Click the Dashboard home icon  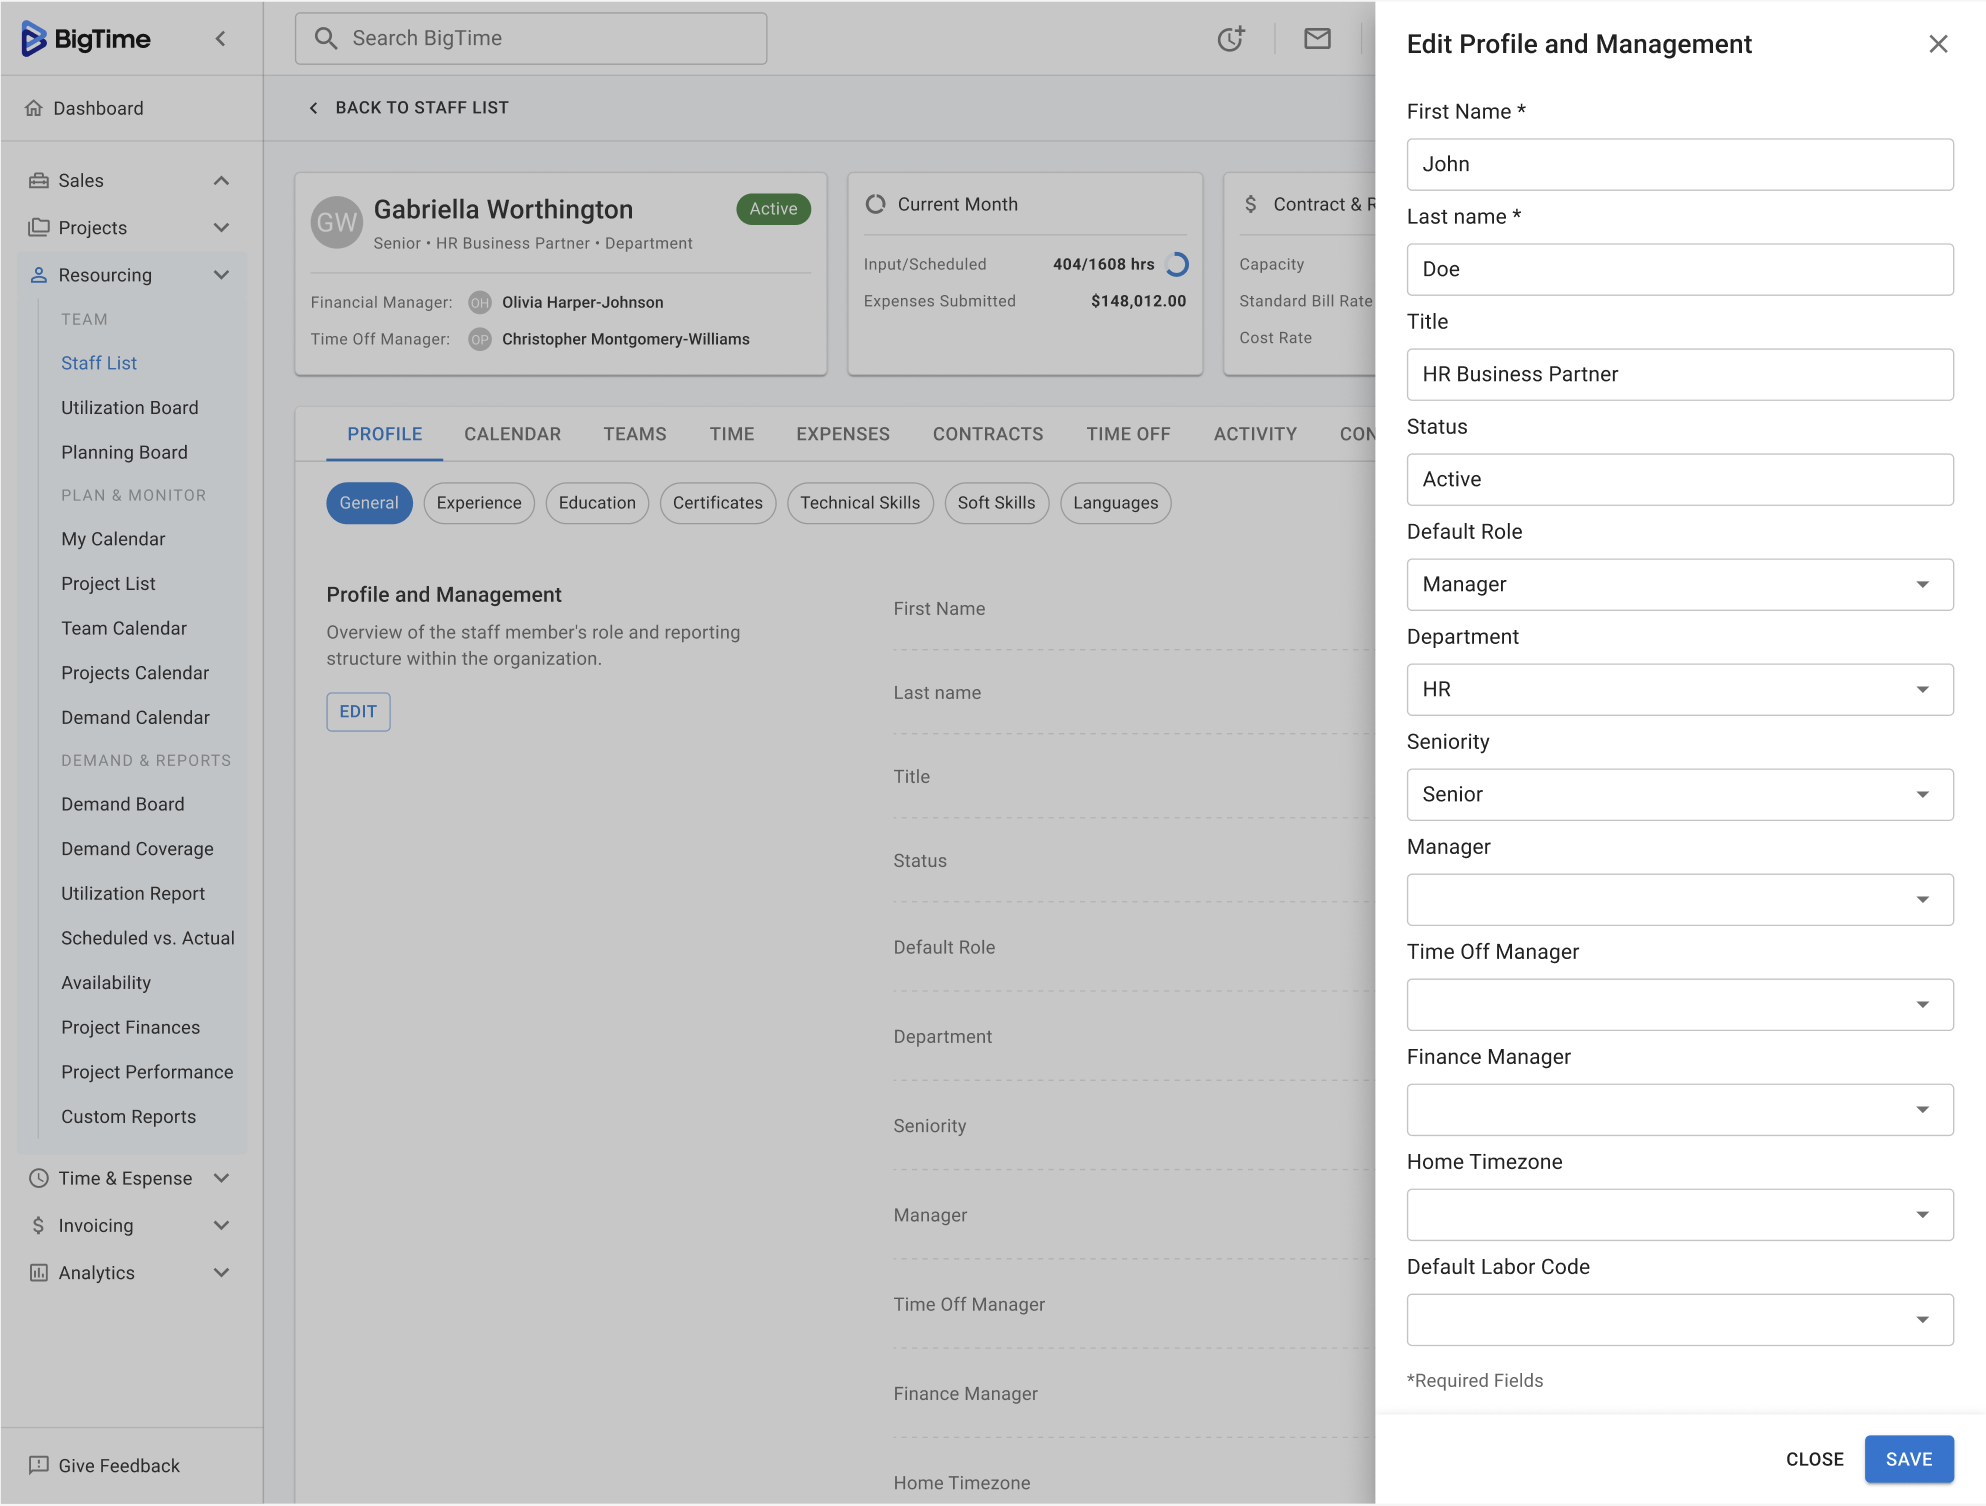point(34,108)
